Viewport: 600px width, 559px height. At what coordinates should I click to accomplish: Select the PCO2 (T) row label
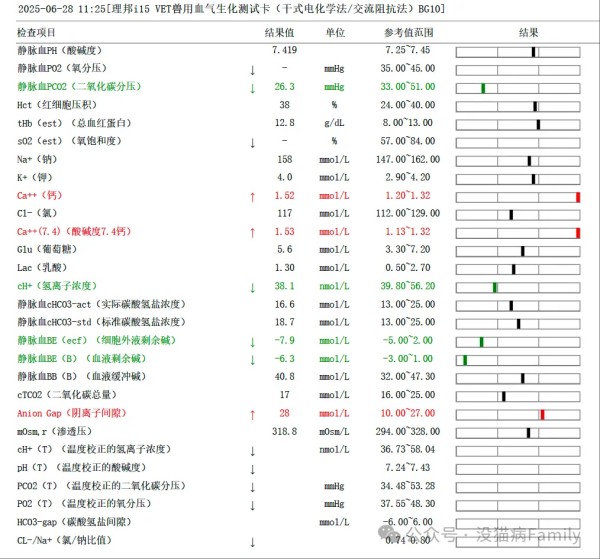[101, 486]
